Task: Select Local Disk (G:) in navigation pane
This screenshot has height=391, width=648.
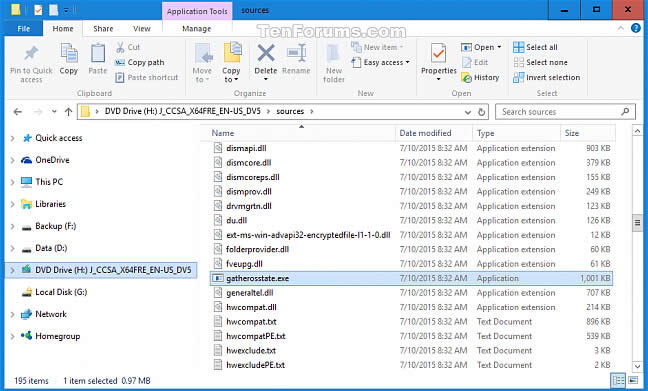Action: coord(61,292)
